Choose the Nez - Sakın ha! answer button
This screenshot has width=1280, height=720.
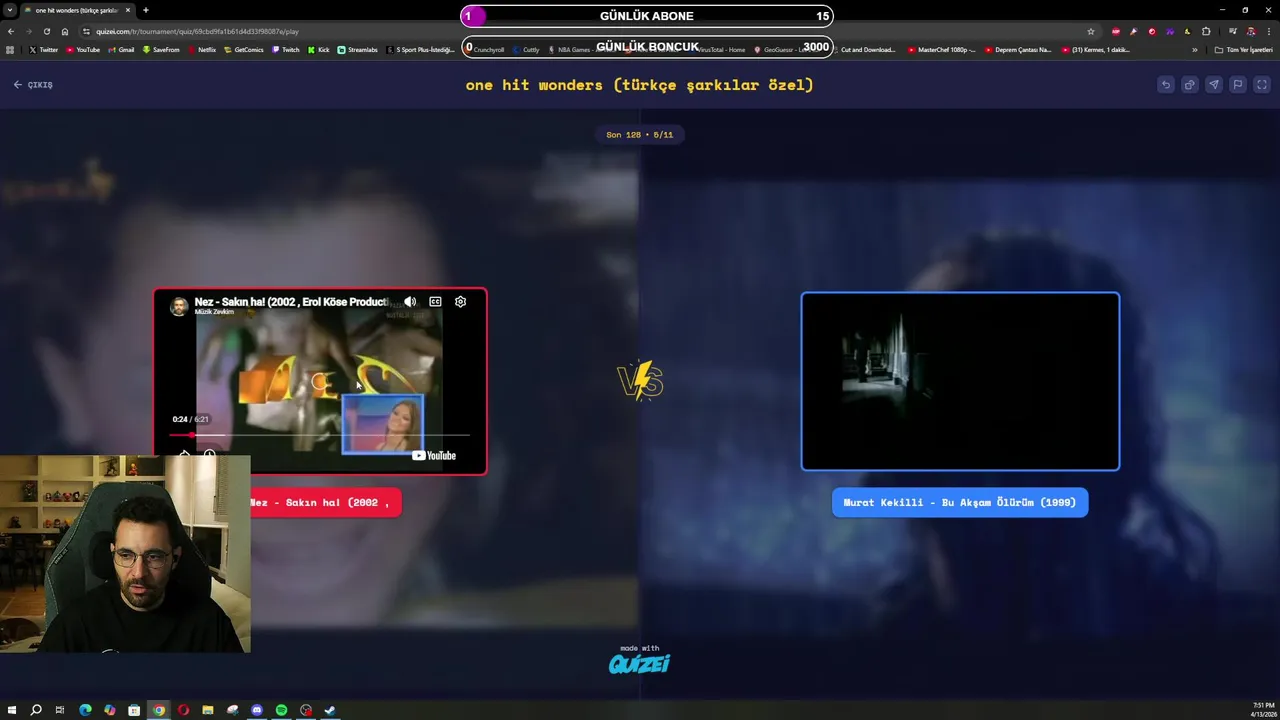point(325,503)
